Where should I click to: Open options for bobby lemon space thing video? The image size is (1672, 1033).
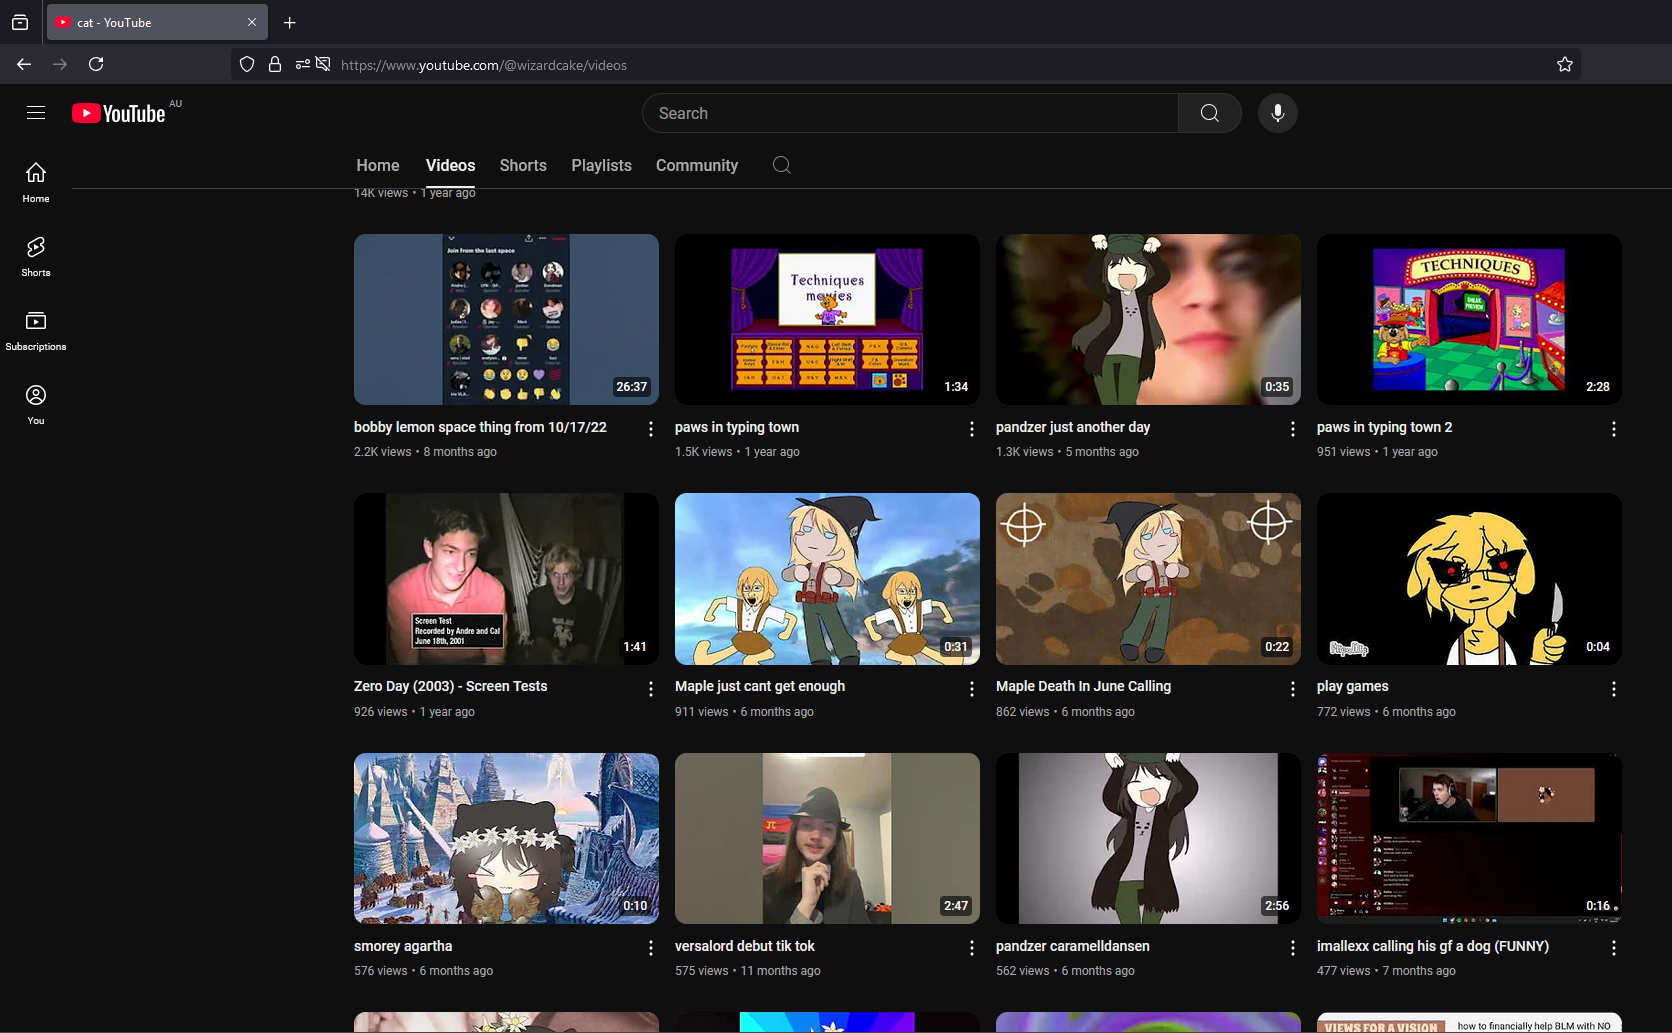point(651,429)
